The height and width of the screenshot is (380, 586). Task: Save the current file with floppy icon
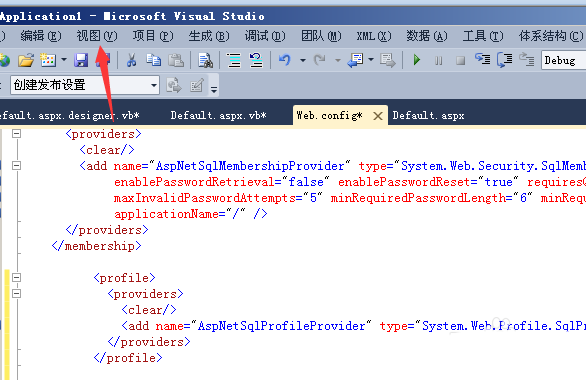[81, 60]
